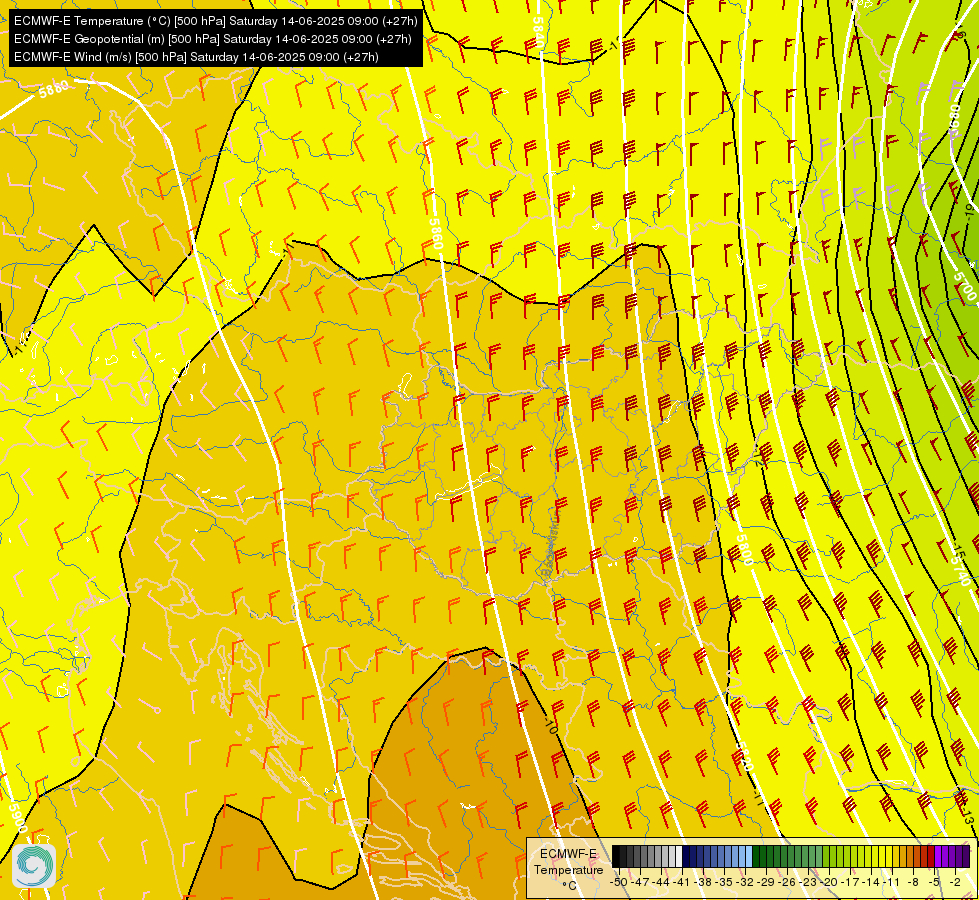Image resolution: width=979 pixels, height=900 pixels.
Task: Click the -38 value on the legend
Action: (x=703, y=882)
